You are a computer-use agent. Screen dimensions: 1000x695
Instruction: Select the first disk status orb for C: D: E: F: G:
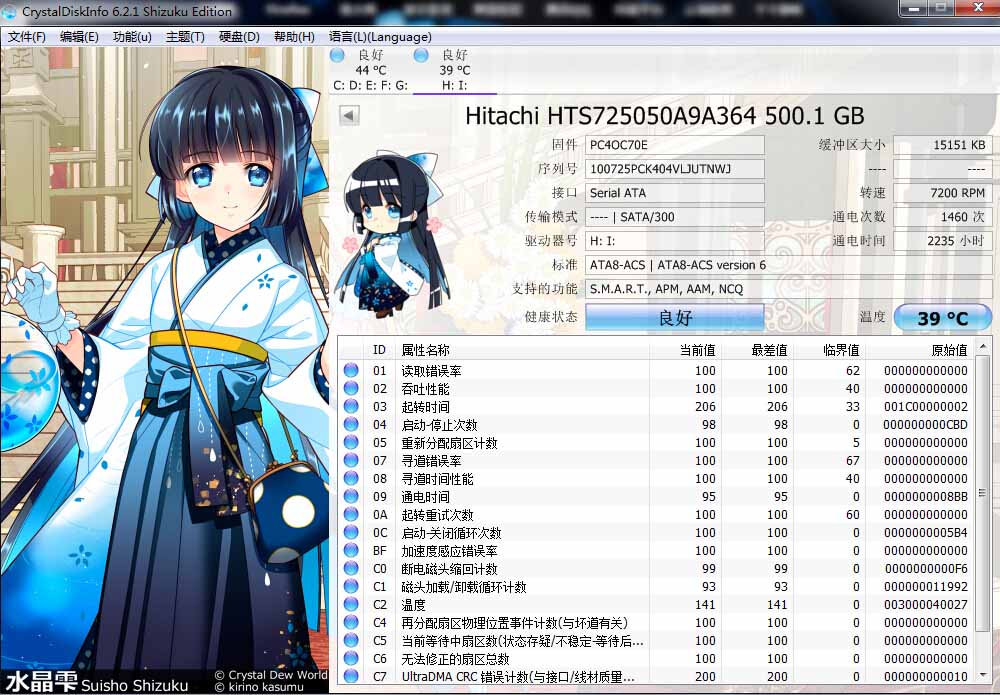[337, 55]
